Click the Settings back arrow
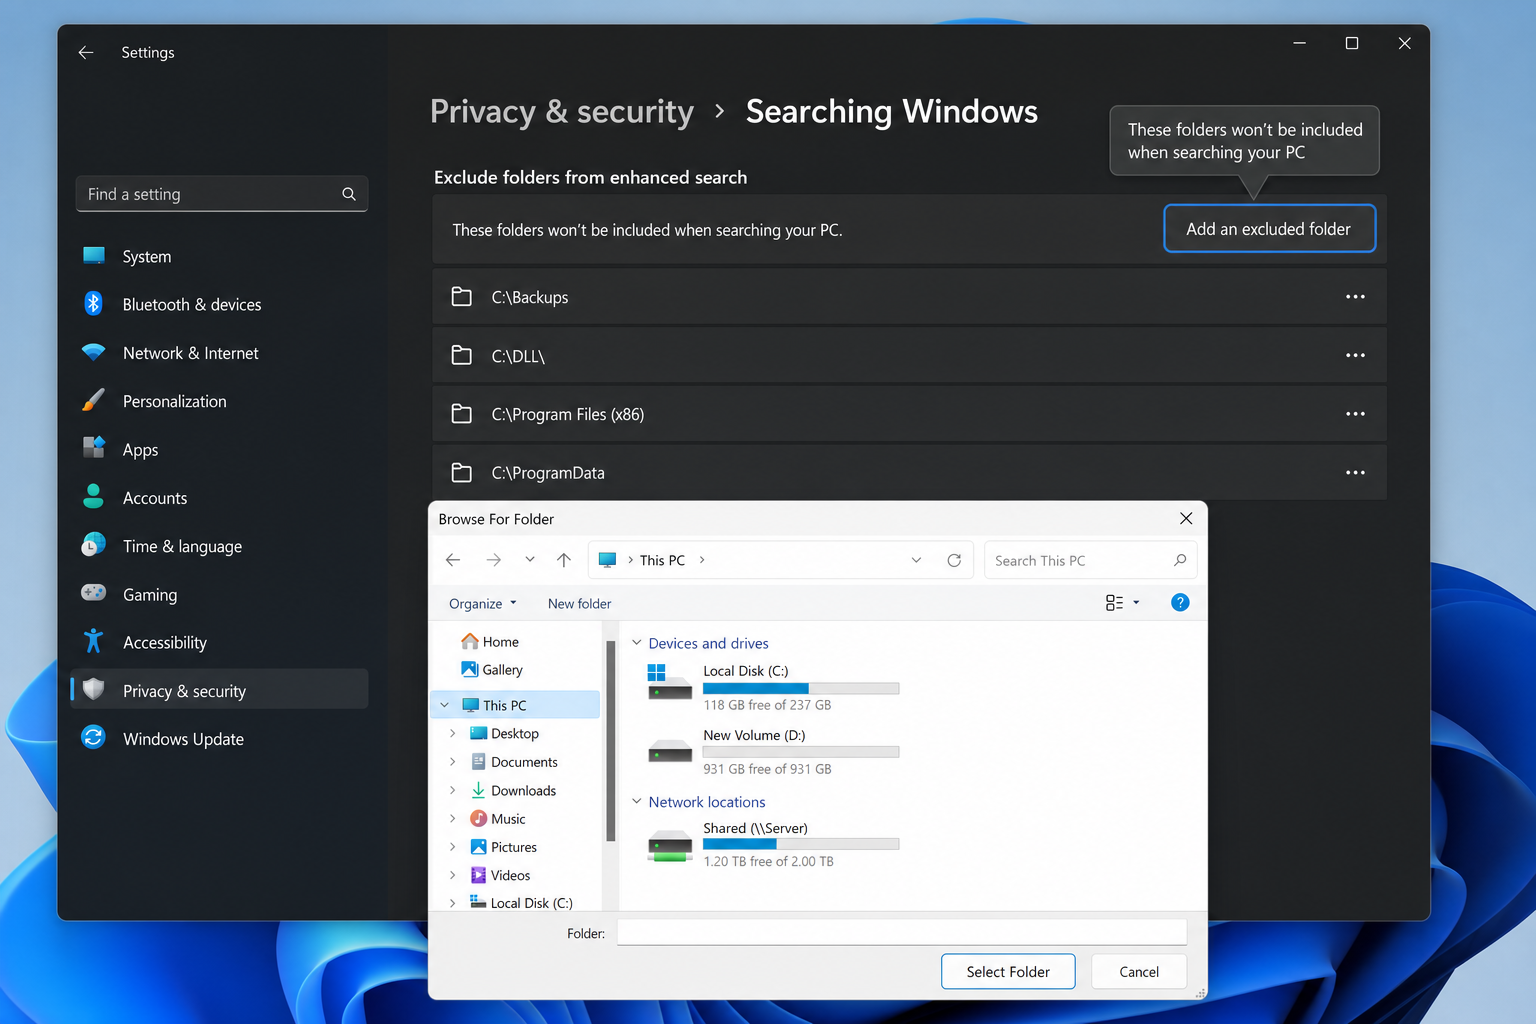The height and width of the screenshot is (1024, 1536). pos(86,52)
